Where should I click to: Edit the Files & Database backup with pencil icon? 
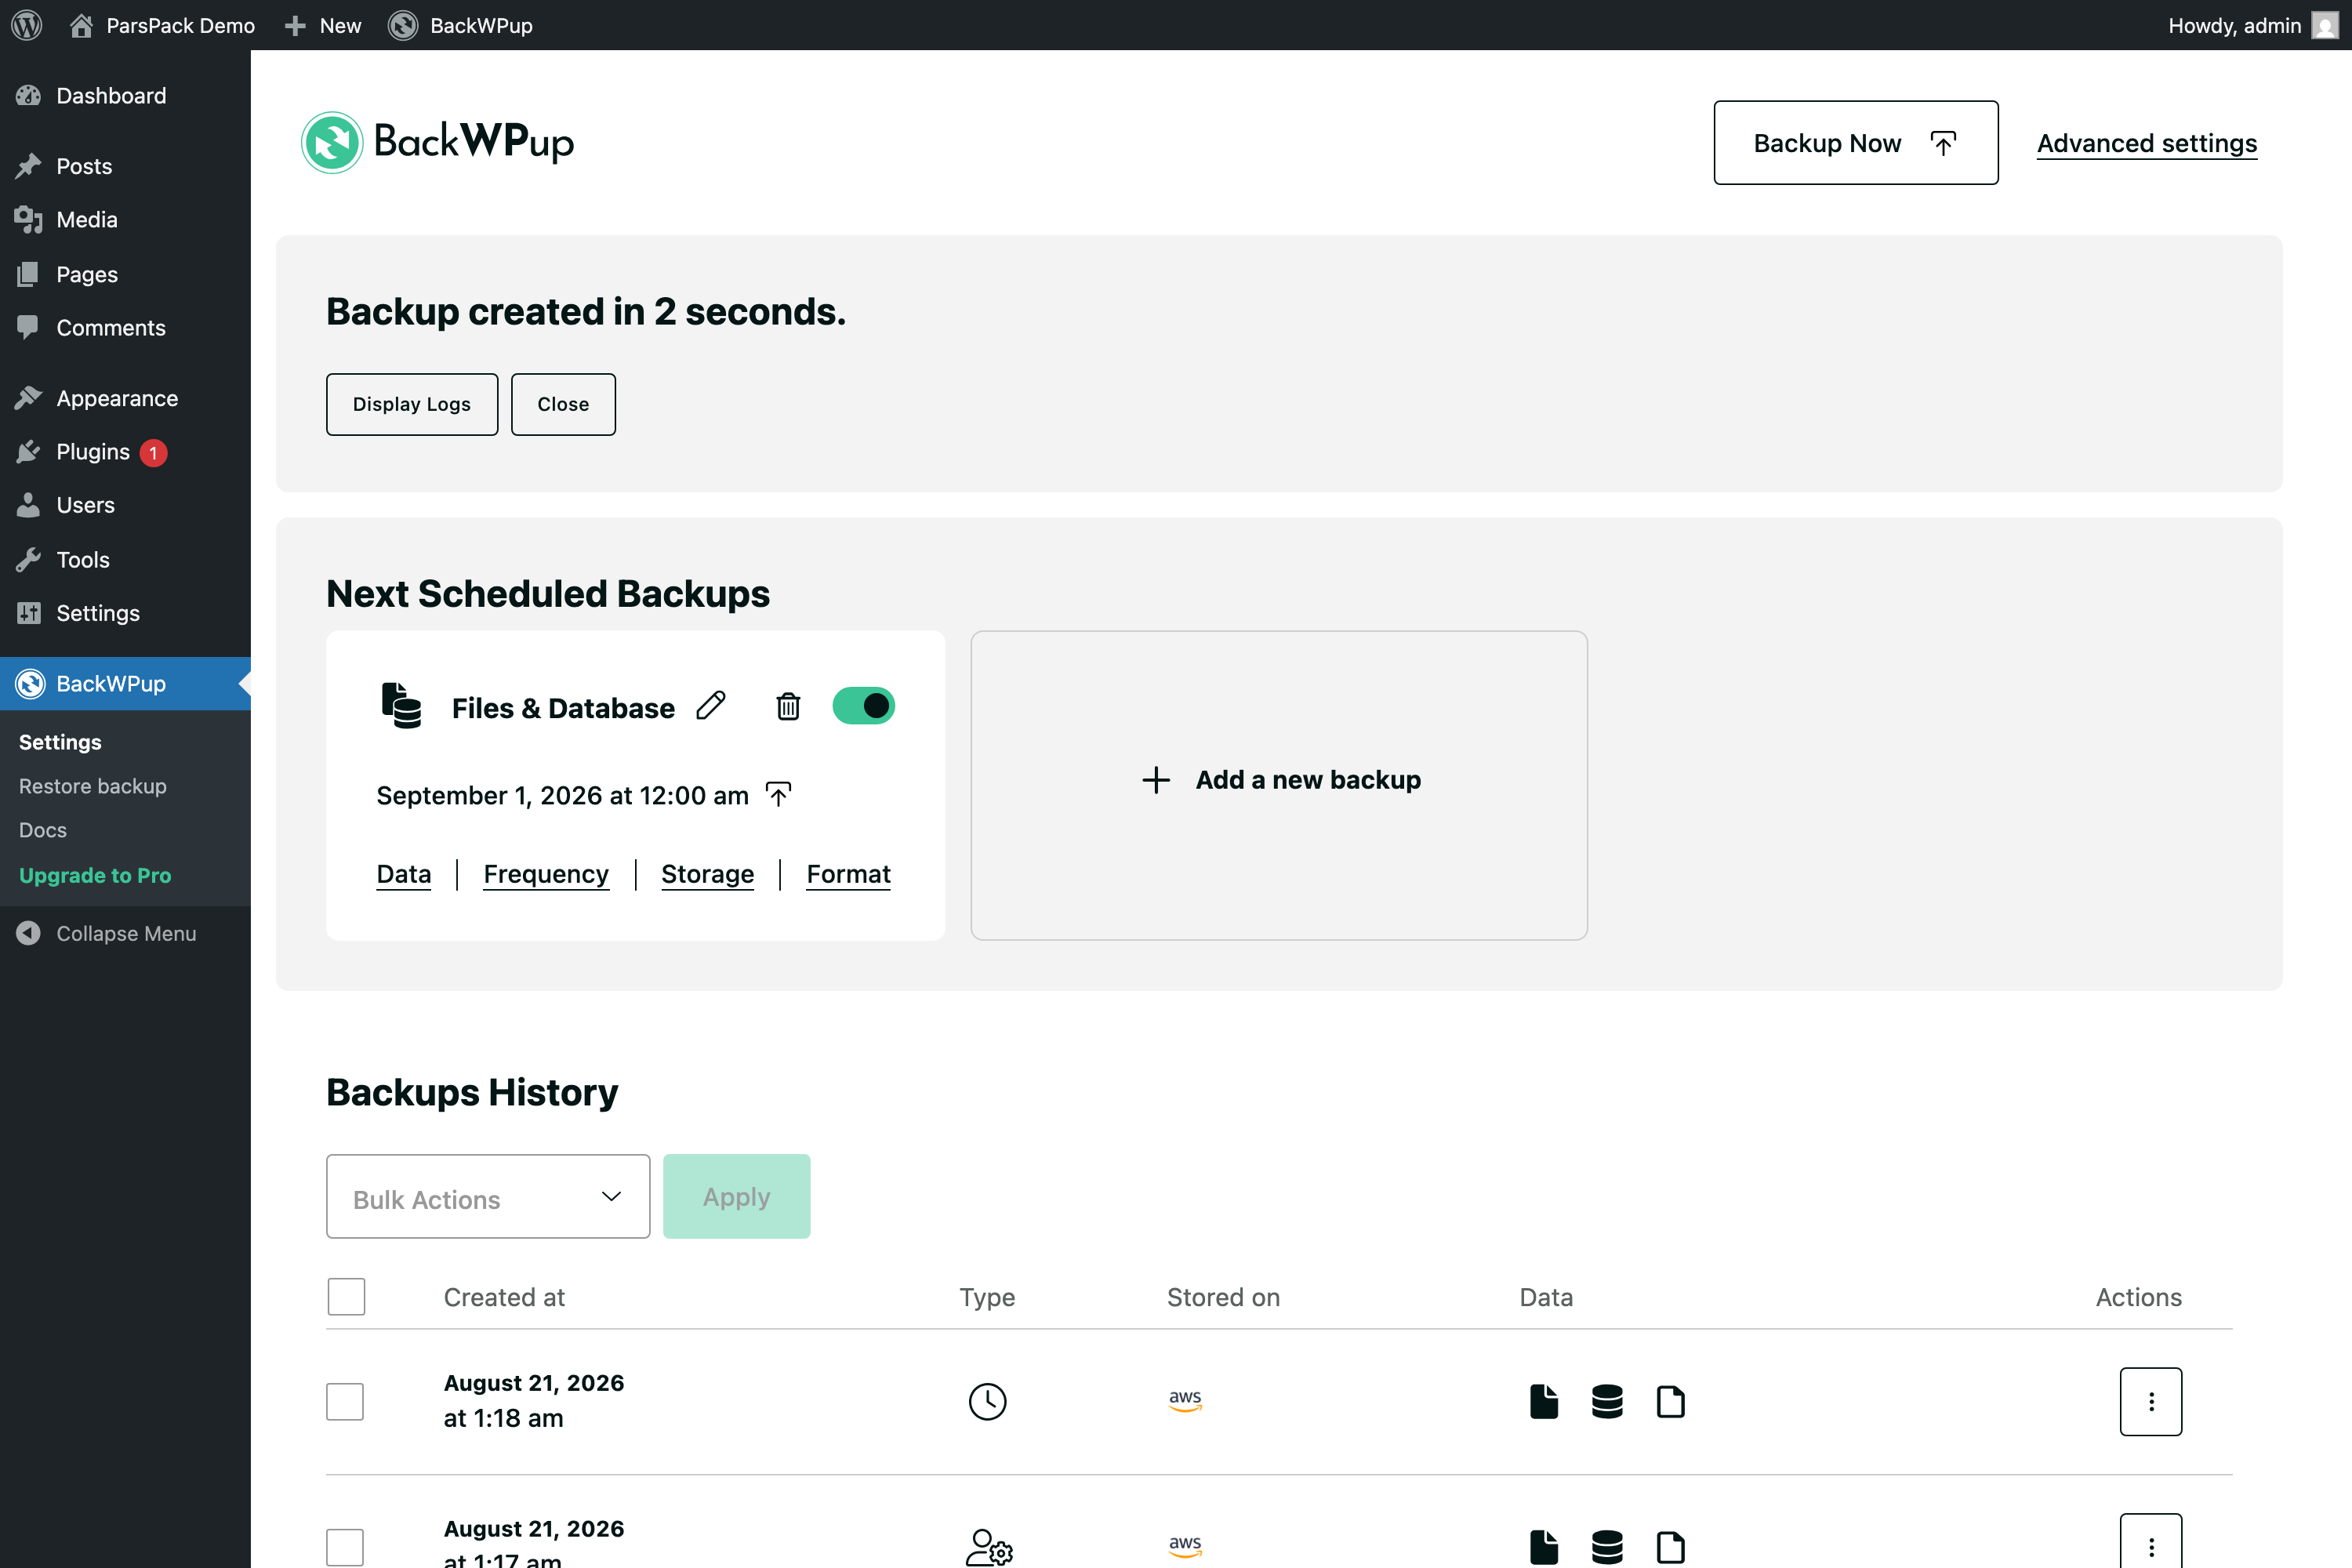point(711,706)
